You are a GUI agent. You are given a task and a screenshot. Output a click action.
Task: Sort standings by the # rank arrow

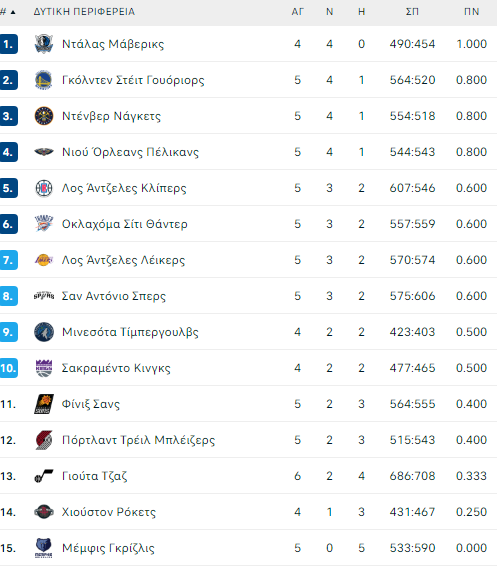coord(13,12)
